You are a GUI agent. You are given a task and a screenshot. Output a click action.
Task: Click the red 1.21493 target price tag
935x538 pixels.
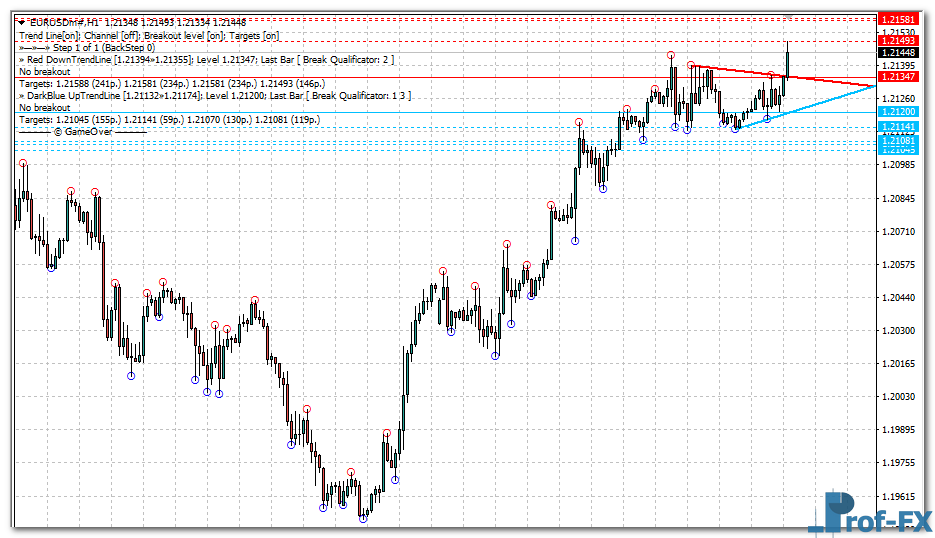[x=896, y=40]
